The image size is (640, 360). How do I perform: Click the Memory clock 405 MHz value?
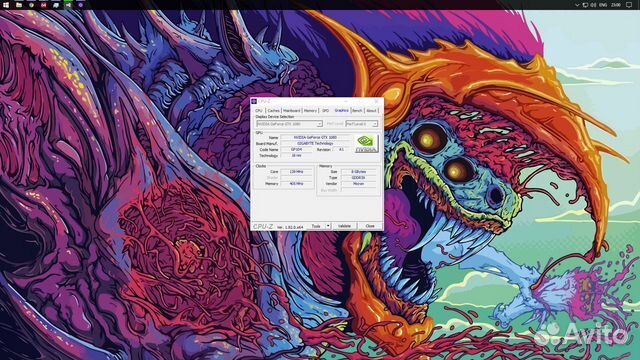(296, 184)
